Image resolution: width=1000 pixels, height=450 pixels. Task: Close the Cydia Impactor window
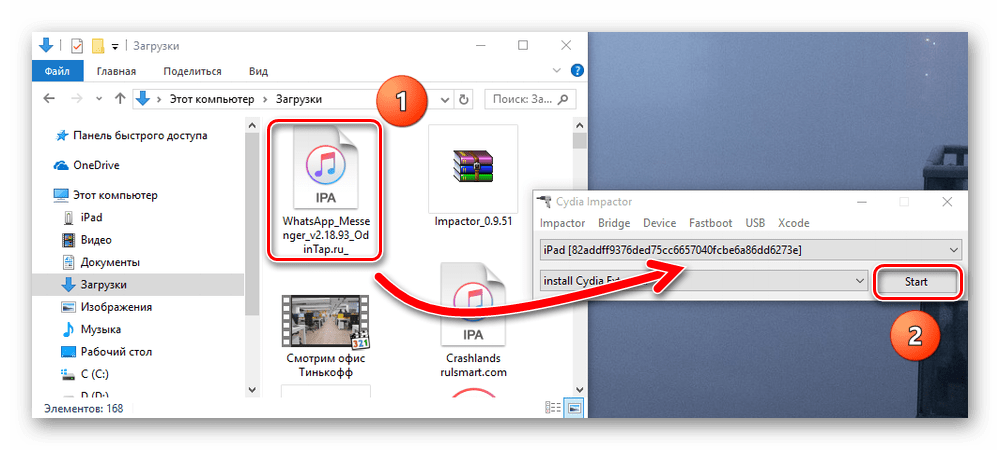947,202
